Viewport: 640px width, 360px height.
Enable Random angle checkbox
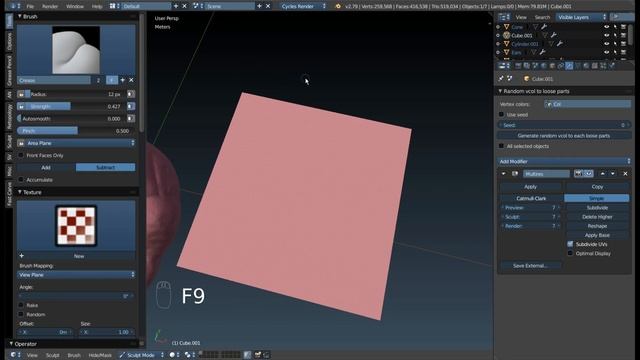point(21,314)
